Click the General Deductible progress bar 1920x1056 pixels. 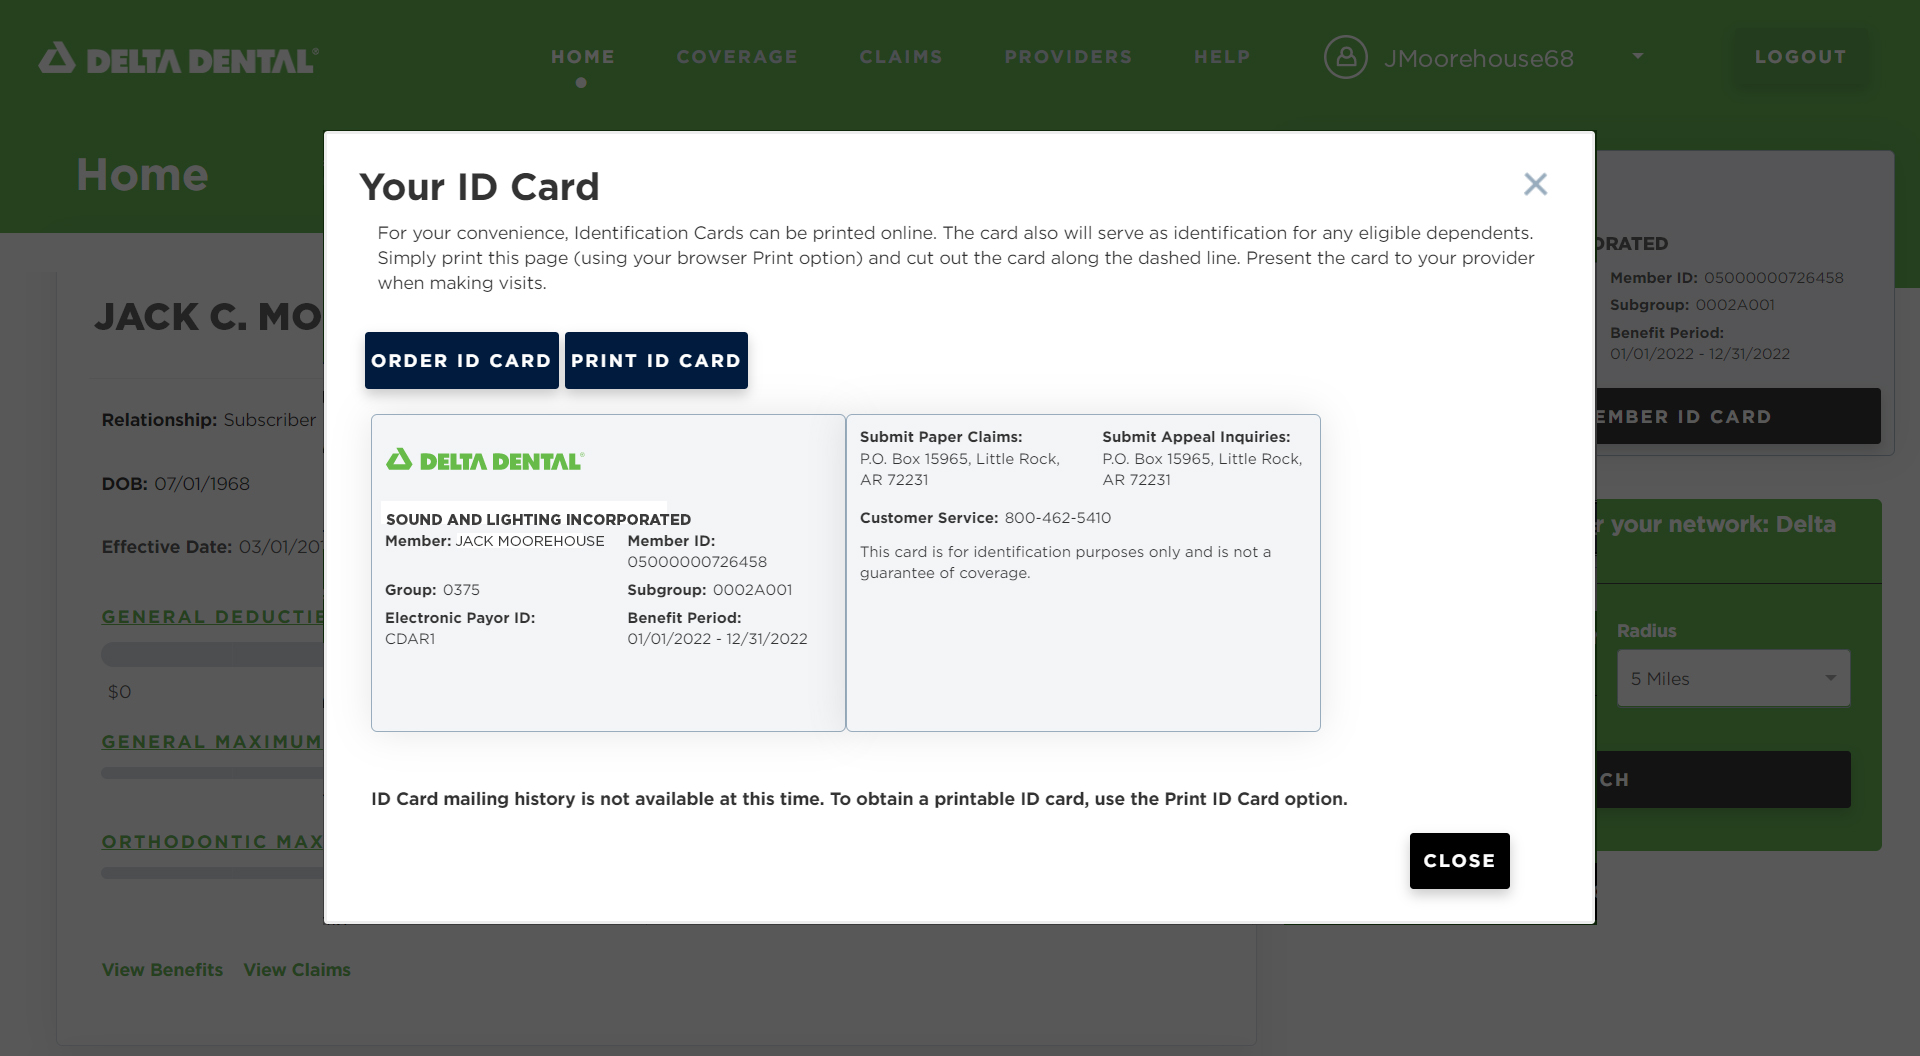(212, 655)
